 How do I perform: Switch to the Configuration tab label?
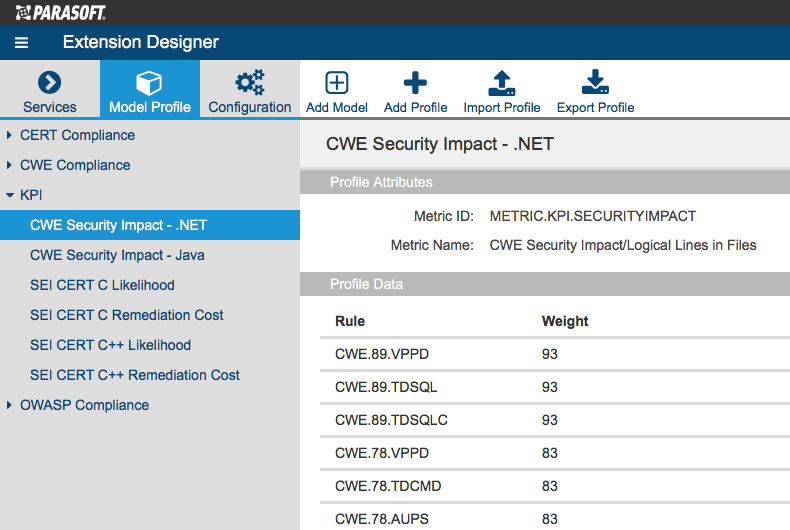tap(250, 107)
